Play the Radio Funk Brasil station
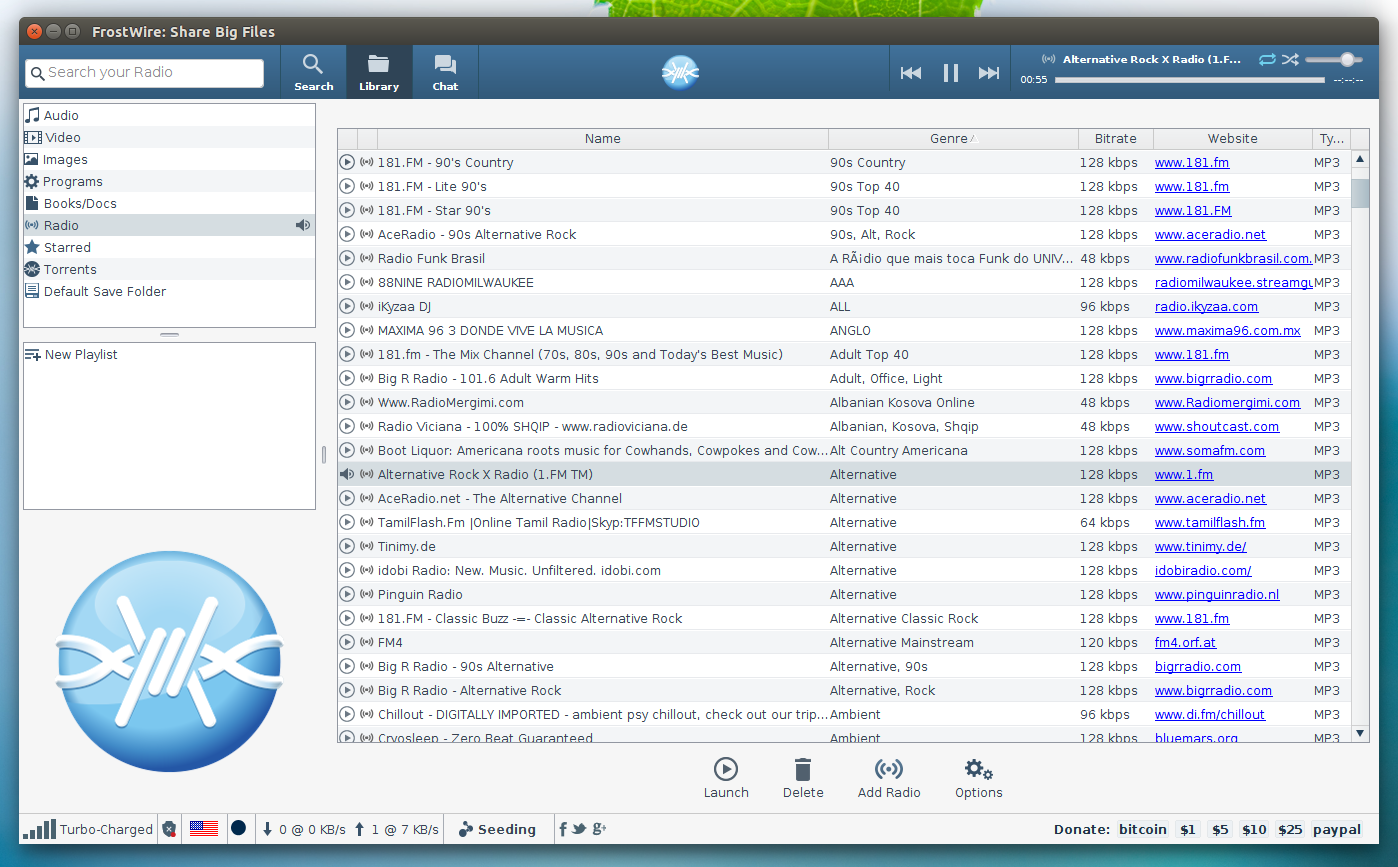1398x867 pixels. click(347, 259)
